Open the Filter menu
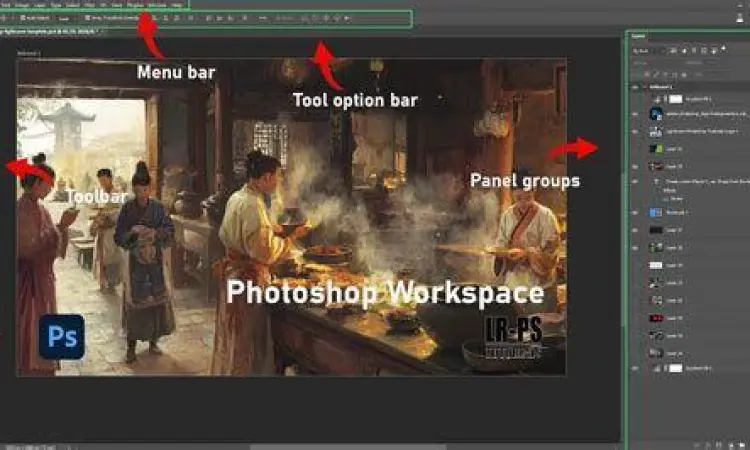The width and height of the screenshot is (750, 450). (x=88, y=5)
